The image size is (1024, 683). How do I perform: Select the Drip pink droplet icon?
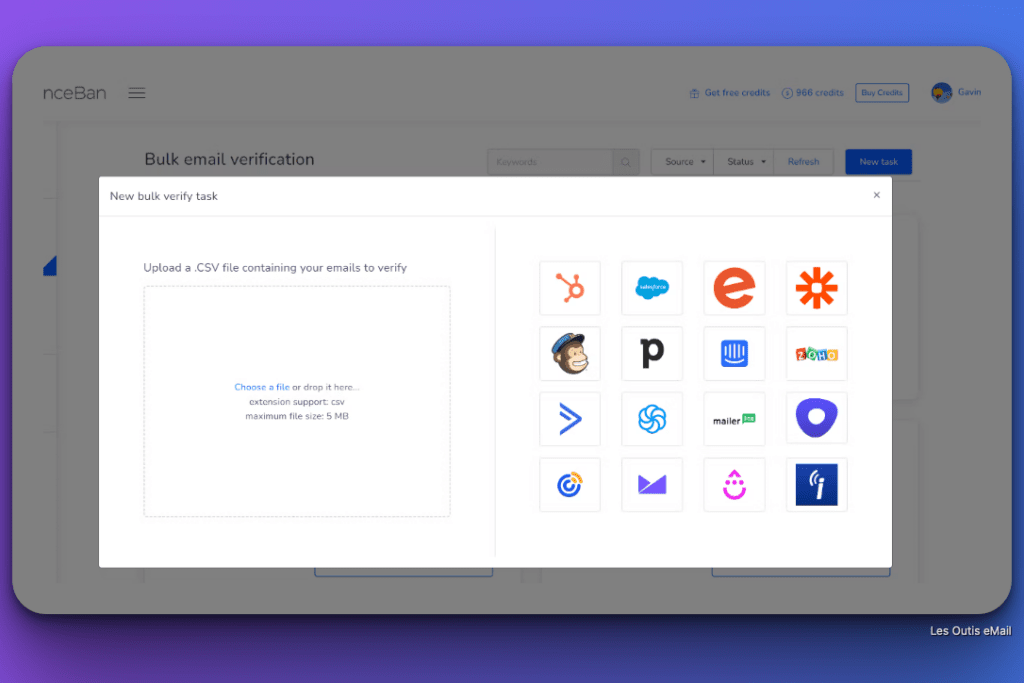pos(734,484)
